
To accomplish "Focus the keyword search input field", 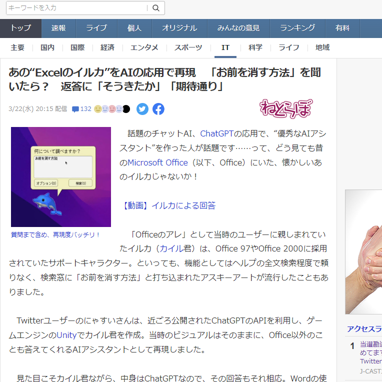I will point(77,8).
